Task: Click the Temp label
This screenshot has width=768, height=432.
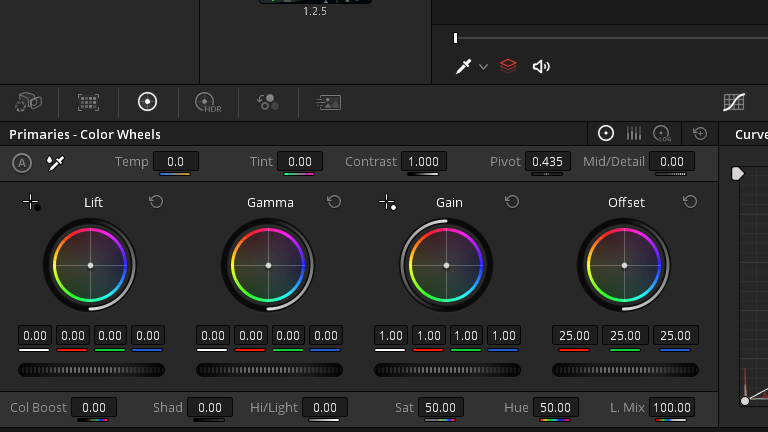Action: pos(131,162)
